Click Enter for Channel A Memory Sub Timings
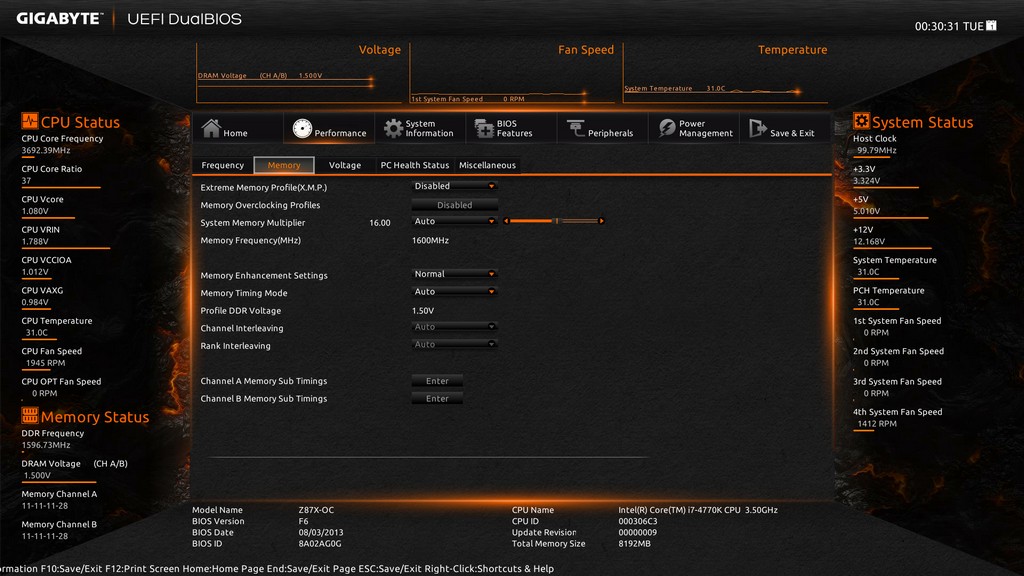 click(437, 381)
